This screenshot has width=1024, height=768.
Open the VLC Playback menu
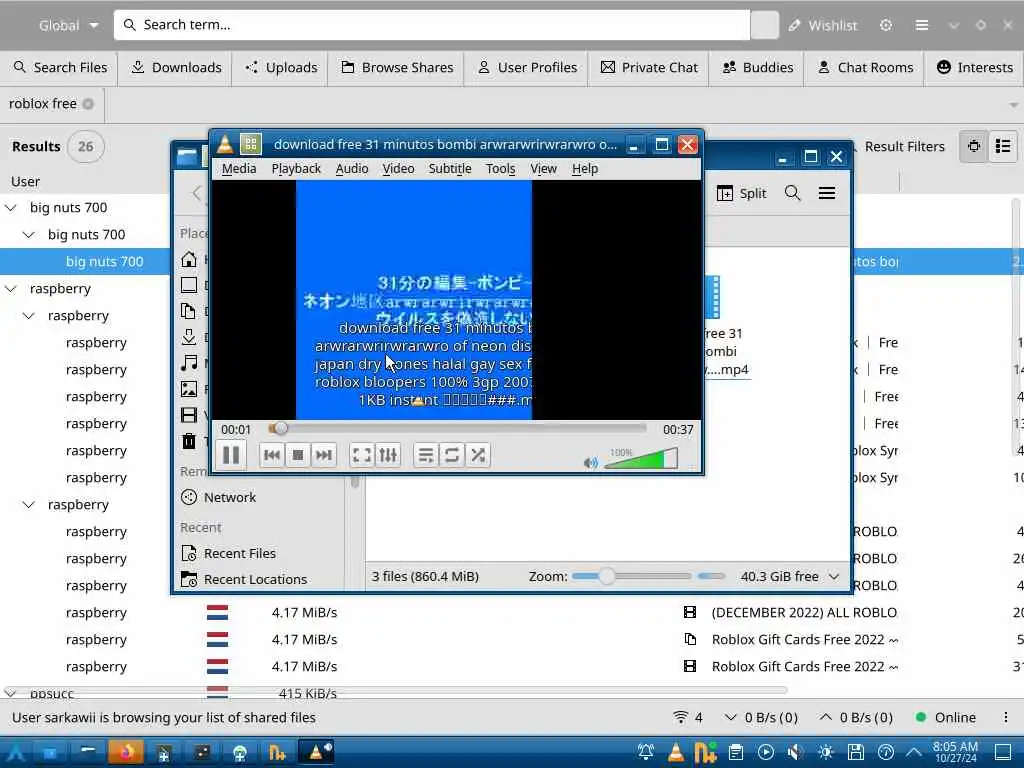coord(296,168)
